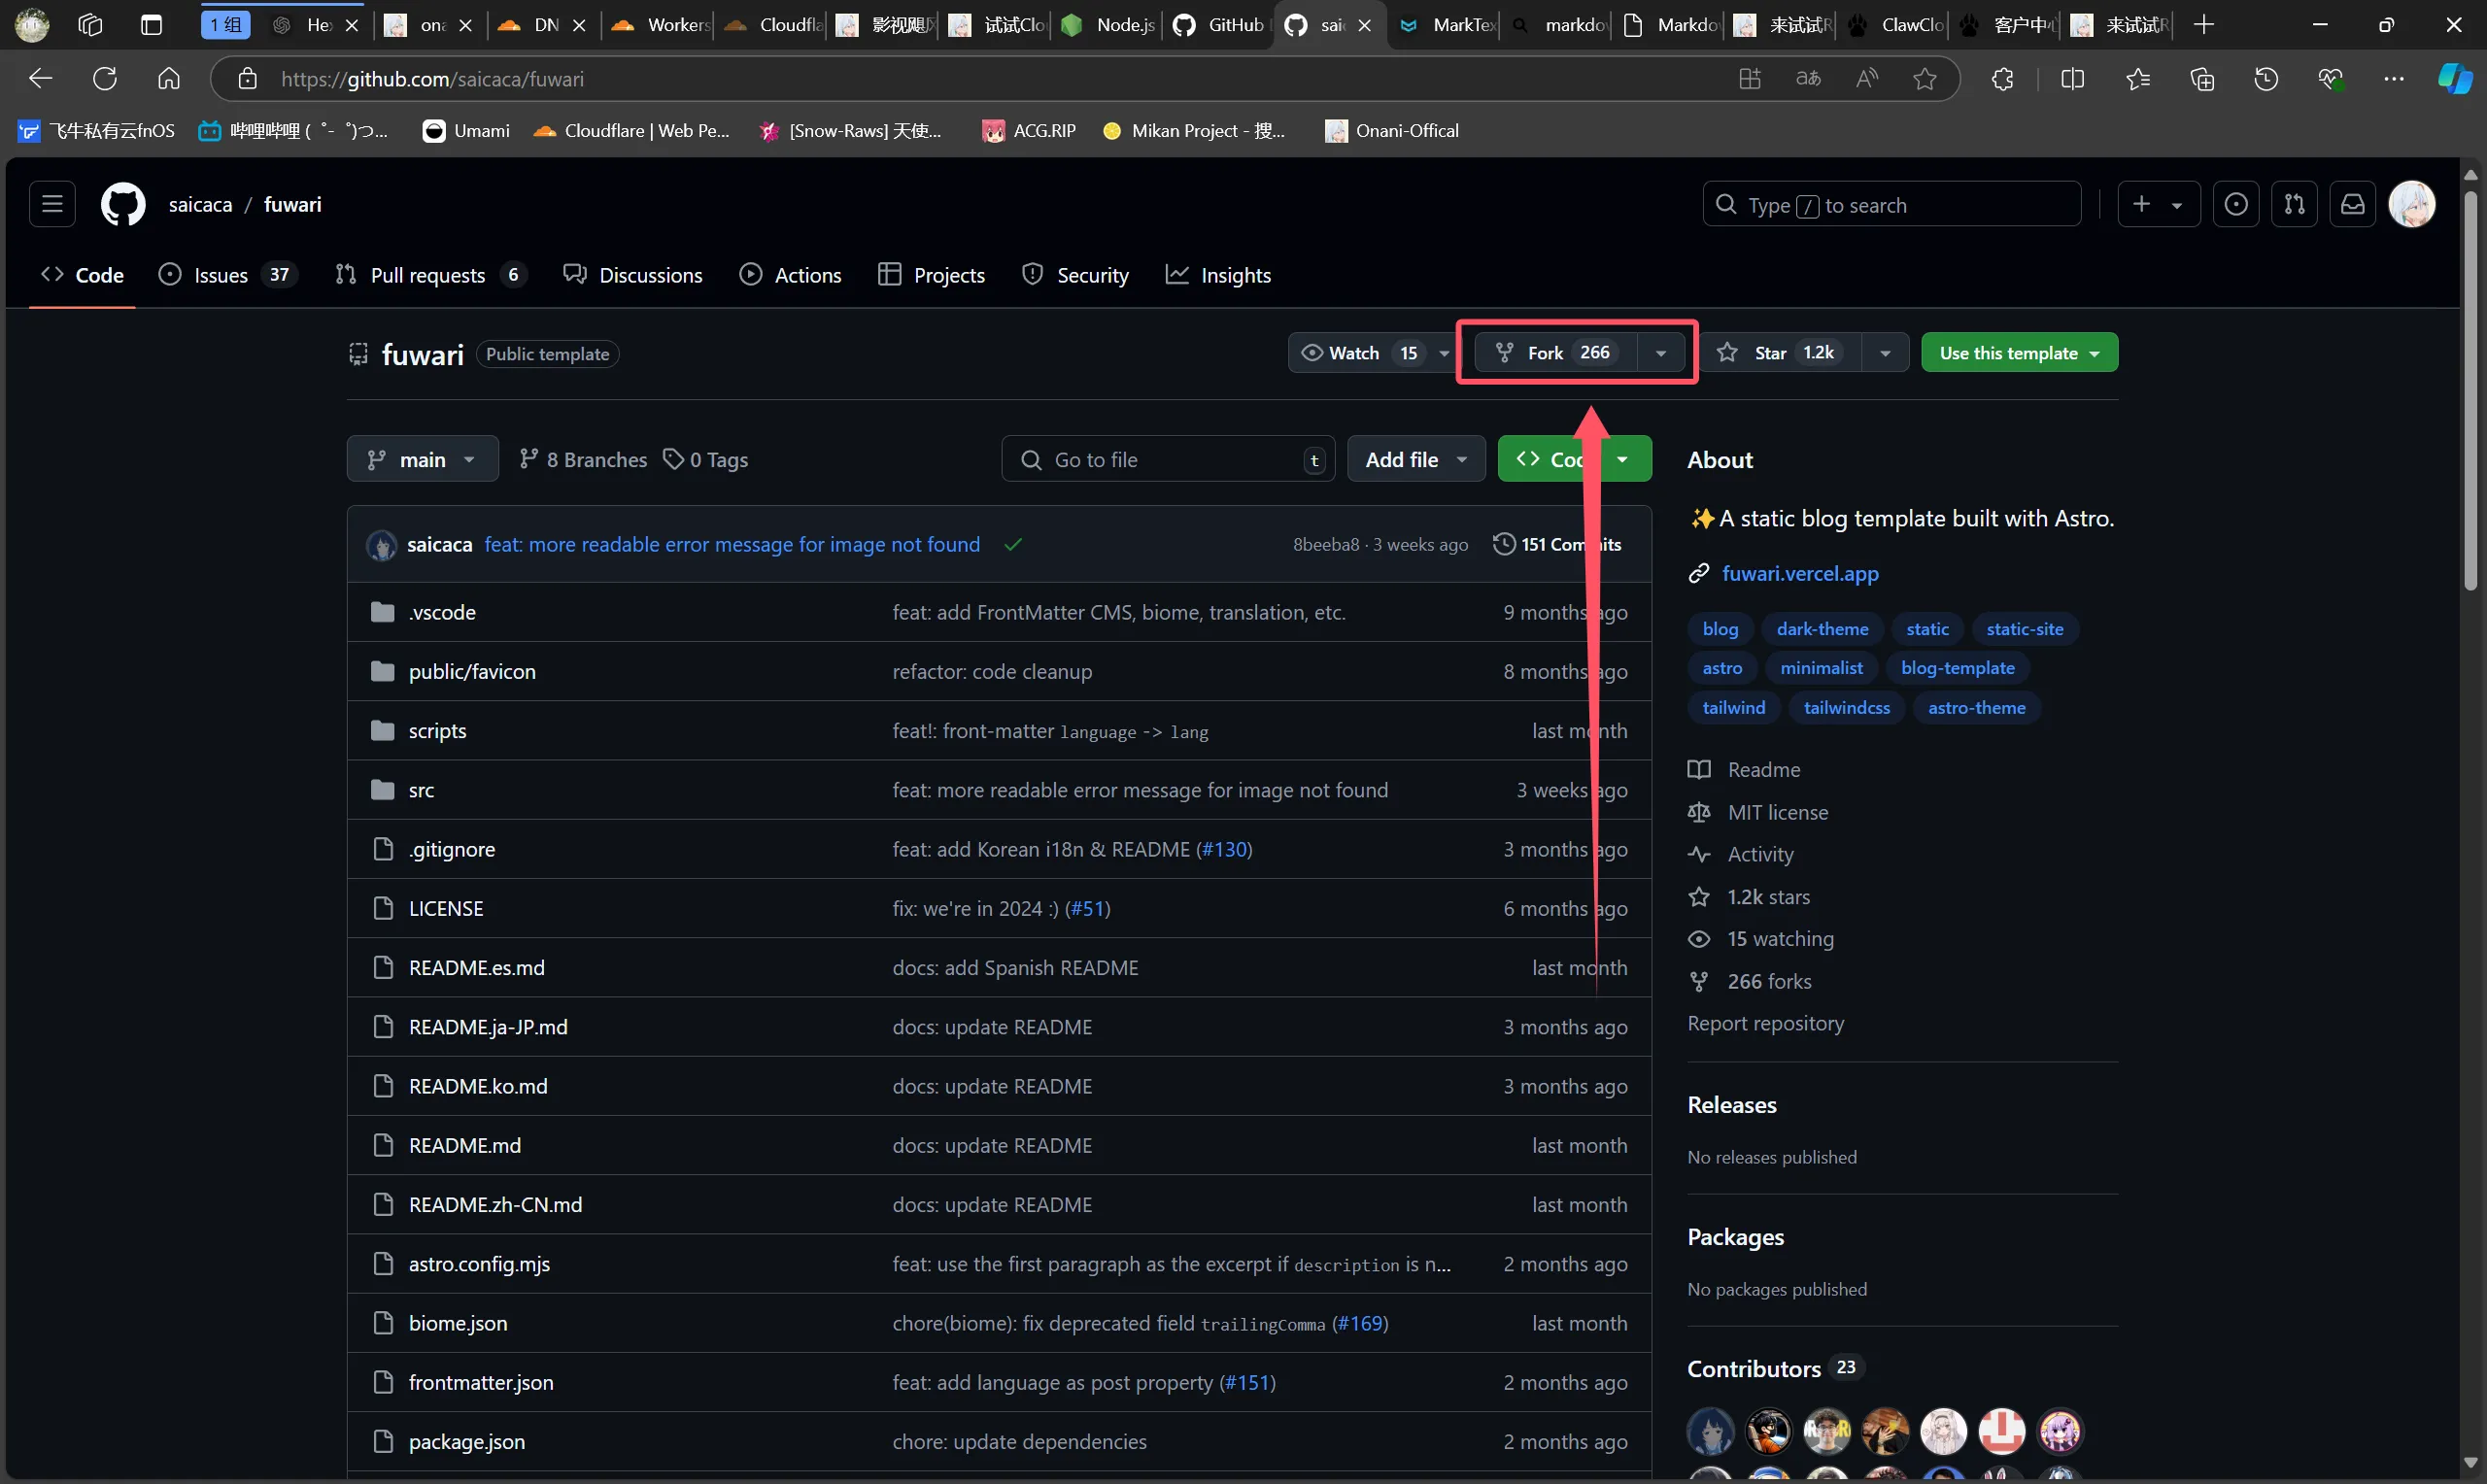Image resolution: width=2487 pixels, height=1484 pixels.
Task: Open the fuwari.vercel.app link
Action: click(x=1799, y=573)
